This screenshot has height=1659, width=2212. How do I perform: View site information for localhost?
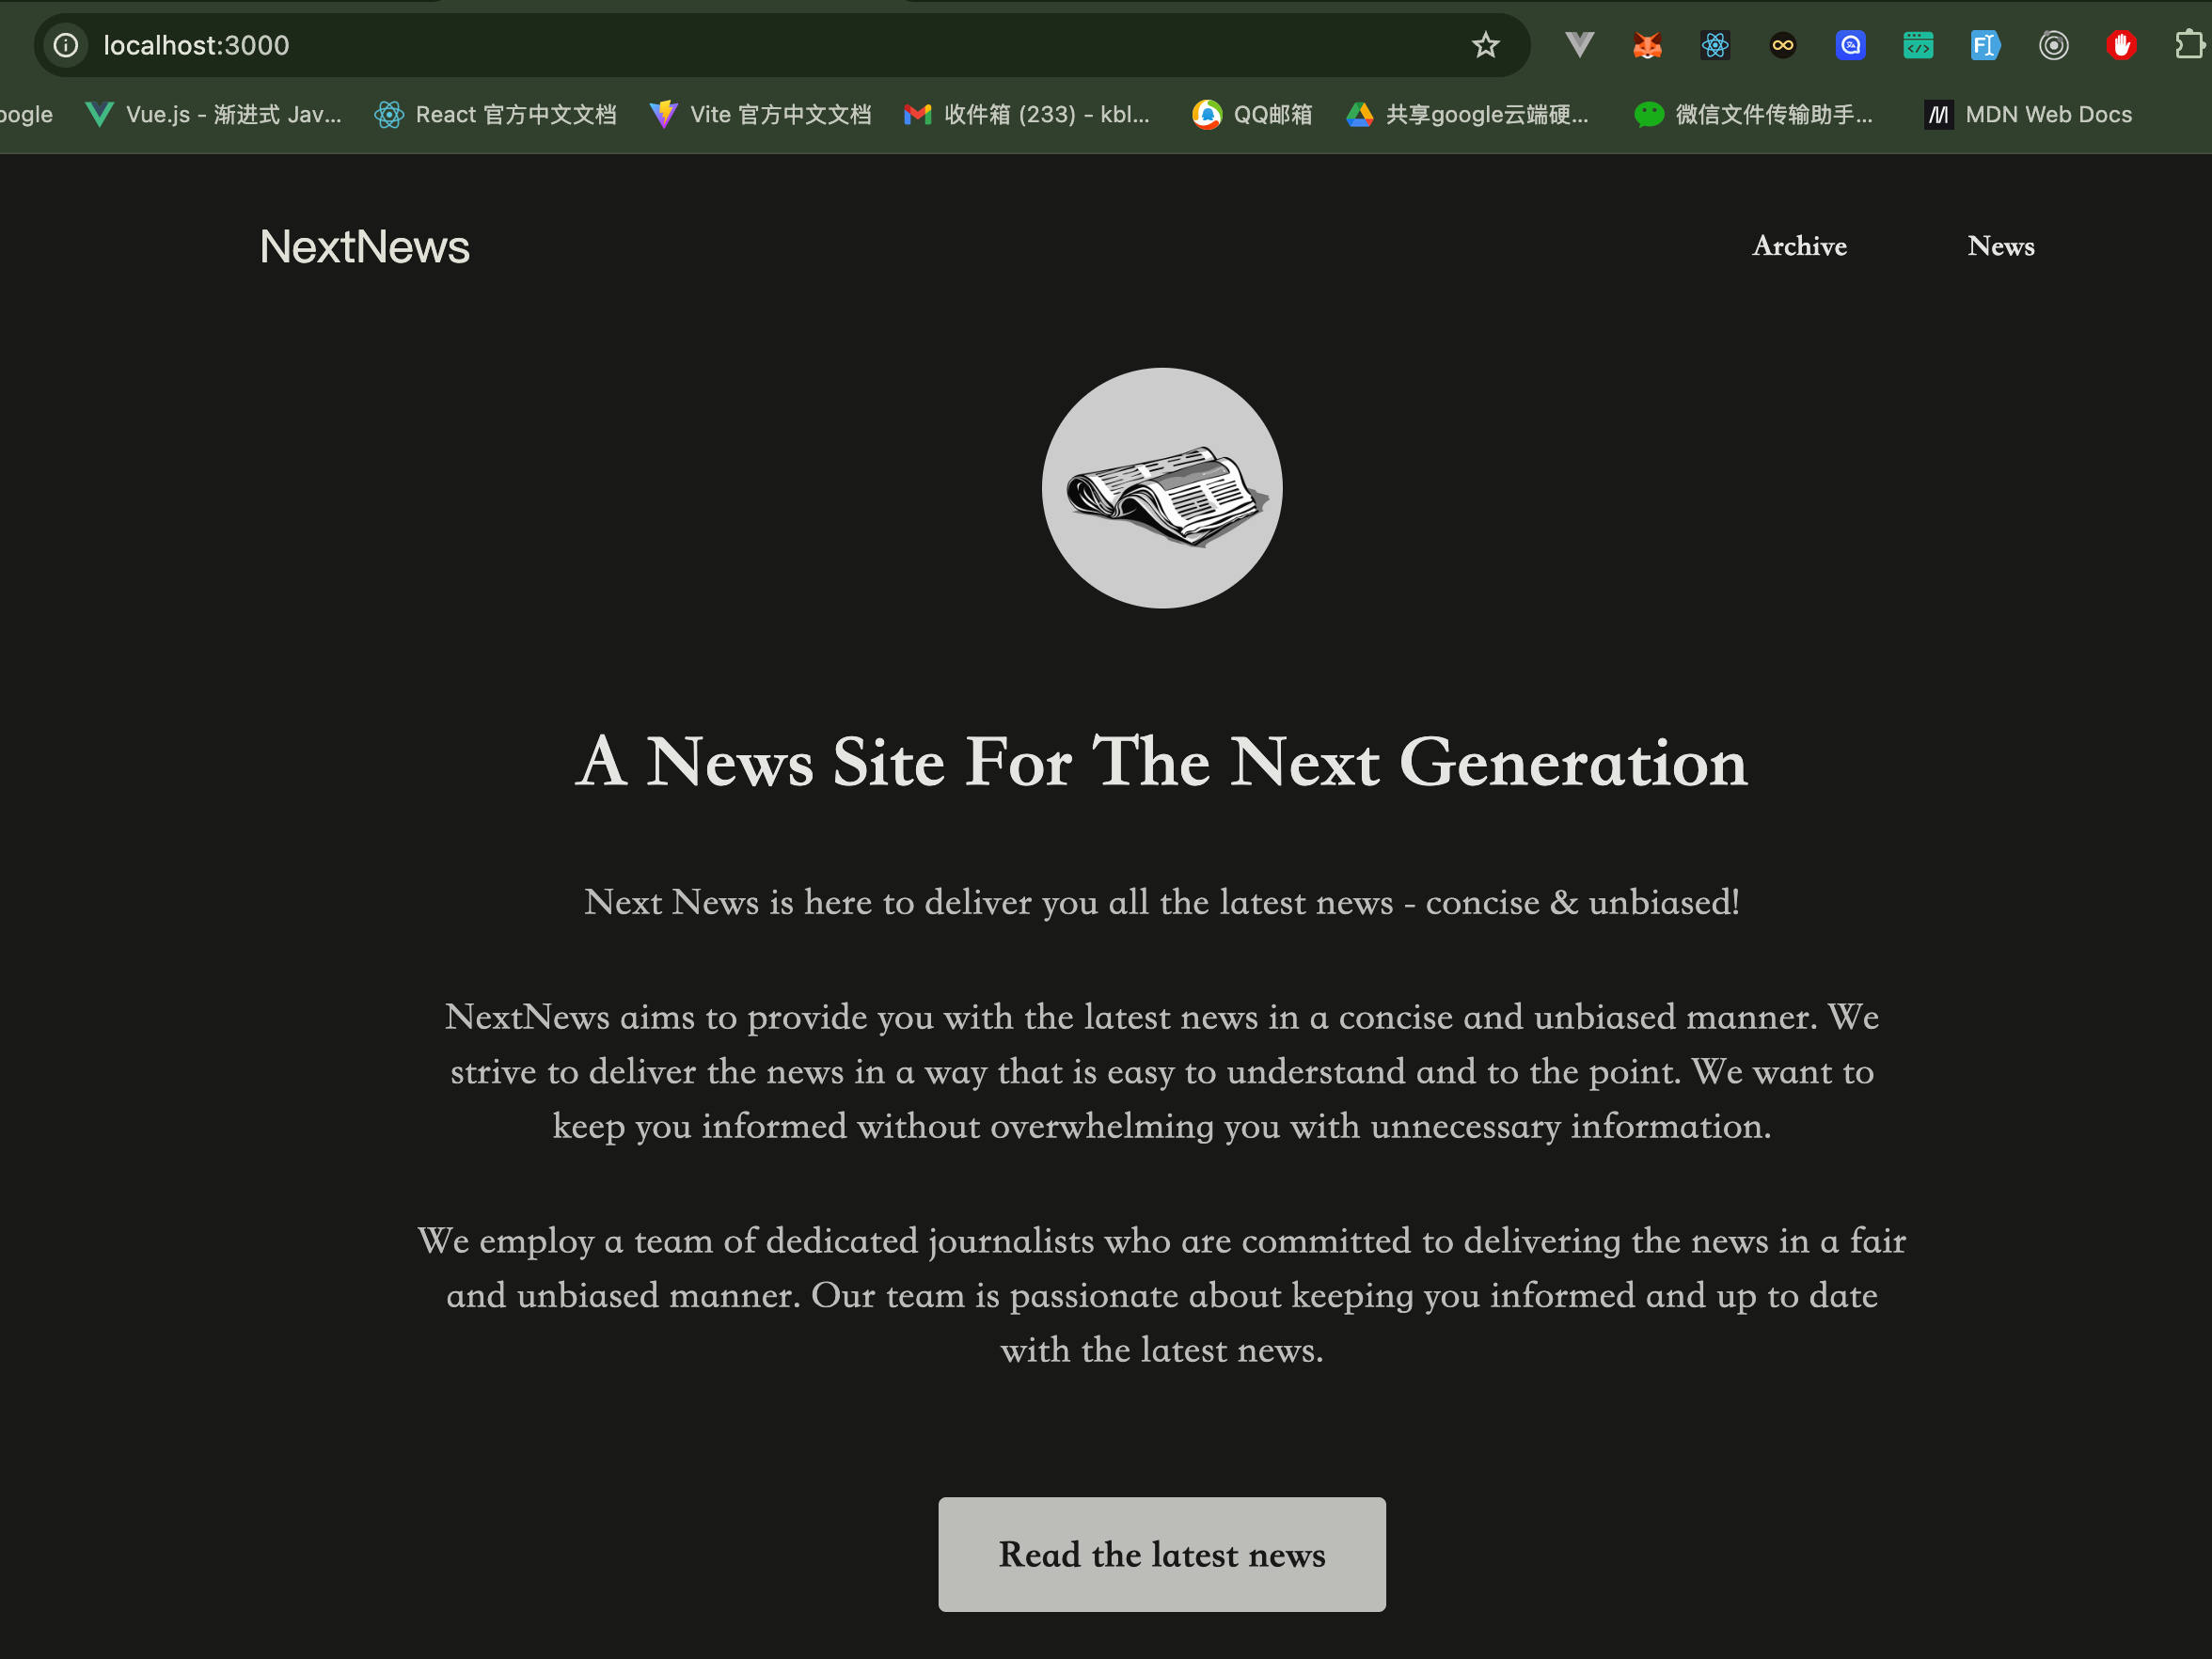pyautogui.click(x=66, y=45)
